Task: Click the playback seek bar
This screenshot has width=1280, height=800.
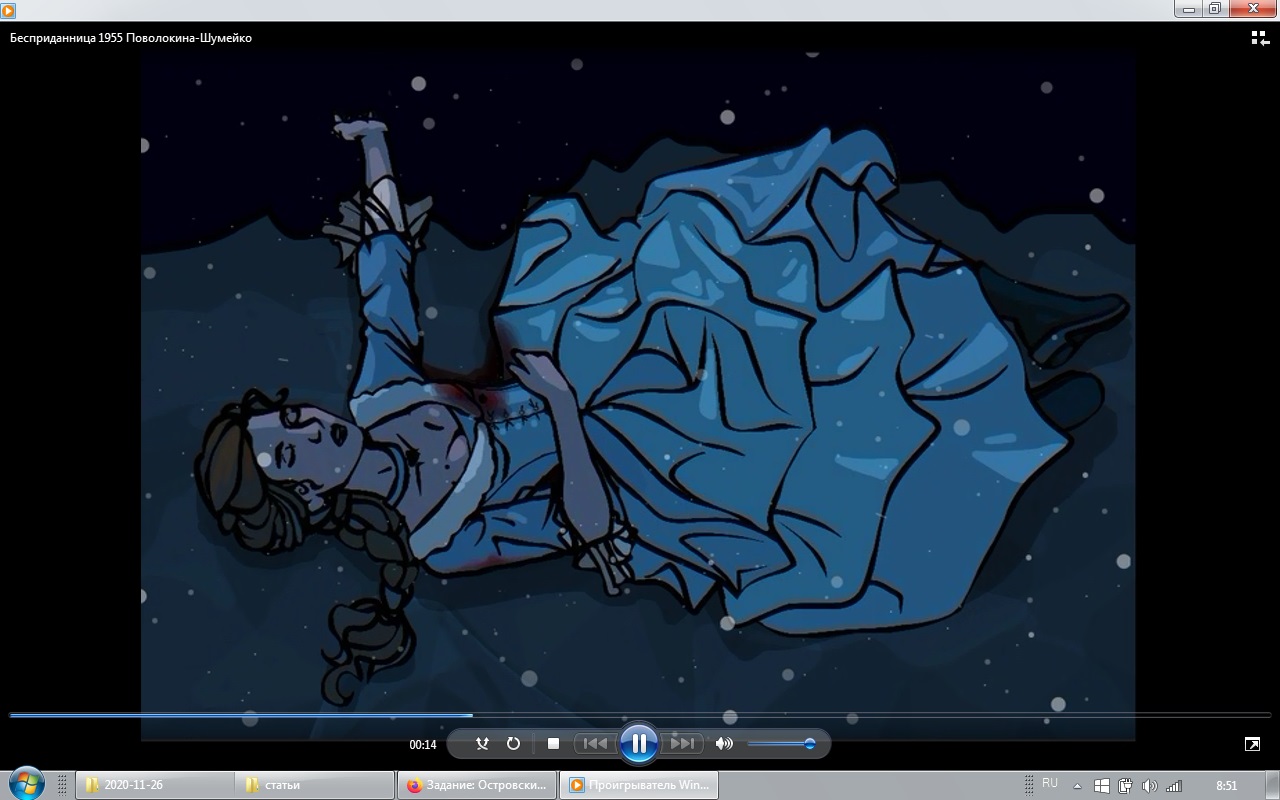Action: (x=640, y=715)
